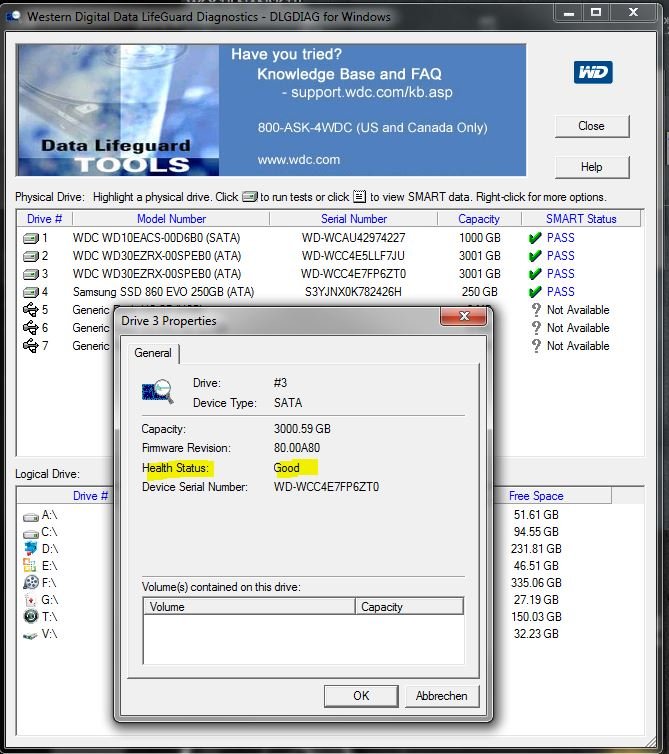Select model Samsung SSD 860 EVO 250GB

163,292
